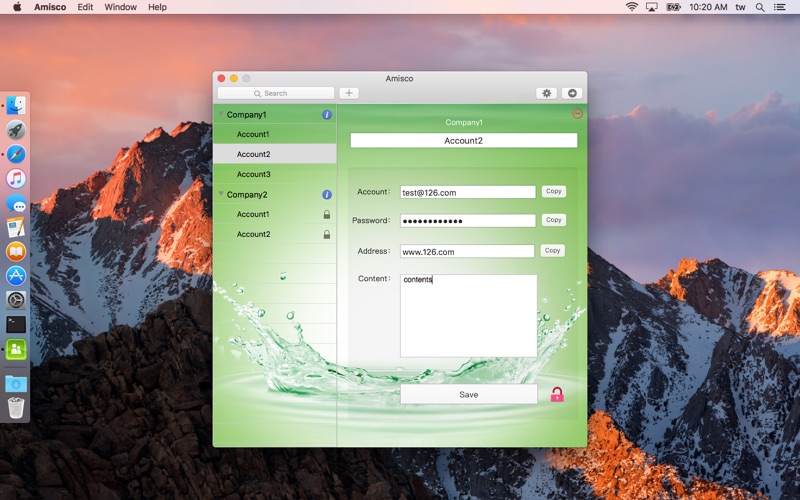Open Safari compass in Dock
The width and height of the screenshot is (800, 500).
pyautogui.click(x=16, y=154)
